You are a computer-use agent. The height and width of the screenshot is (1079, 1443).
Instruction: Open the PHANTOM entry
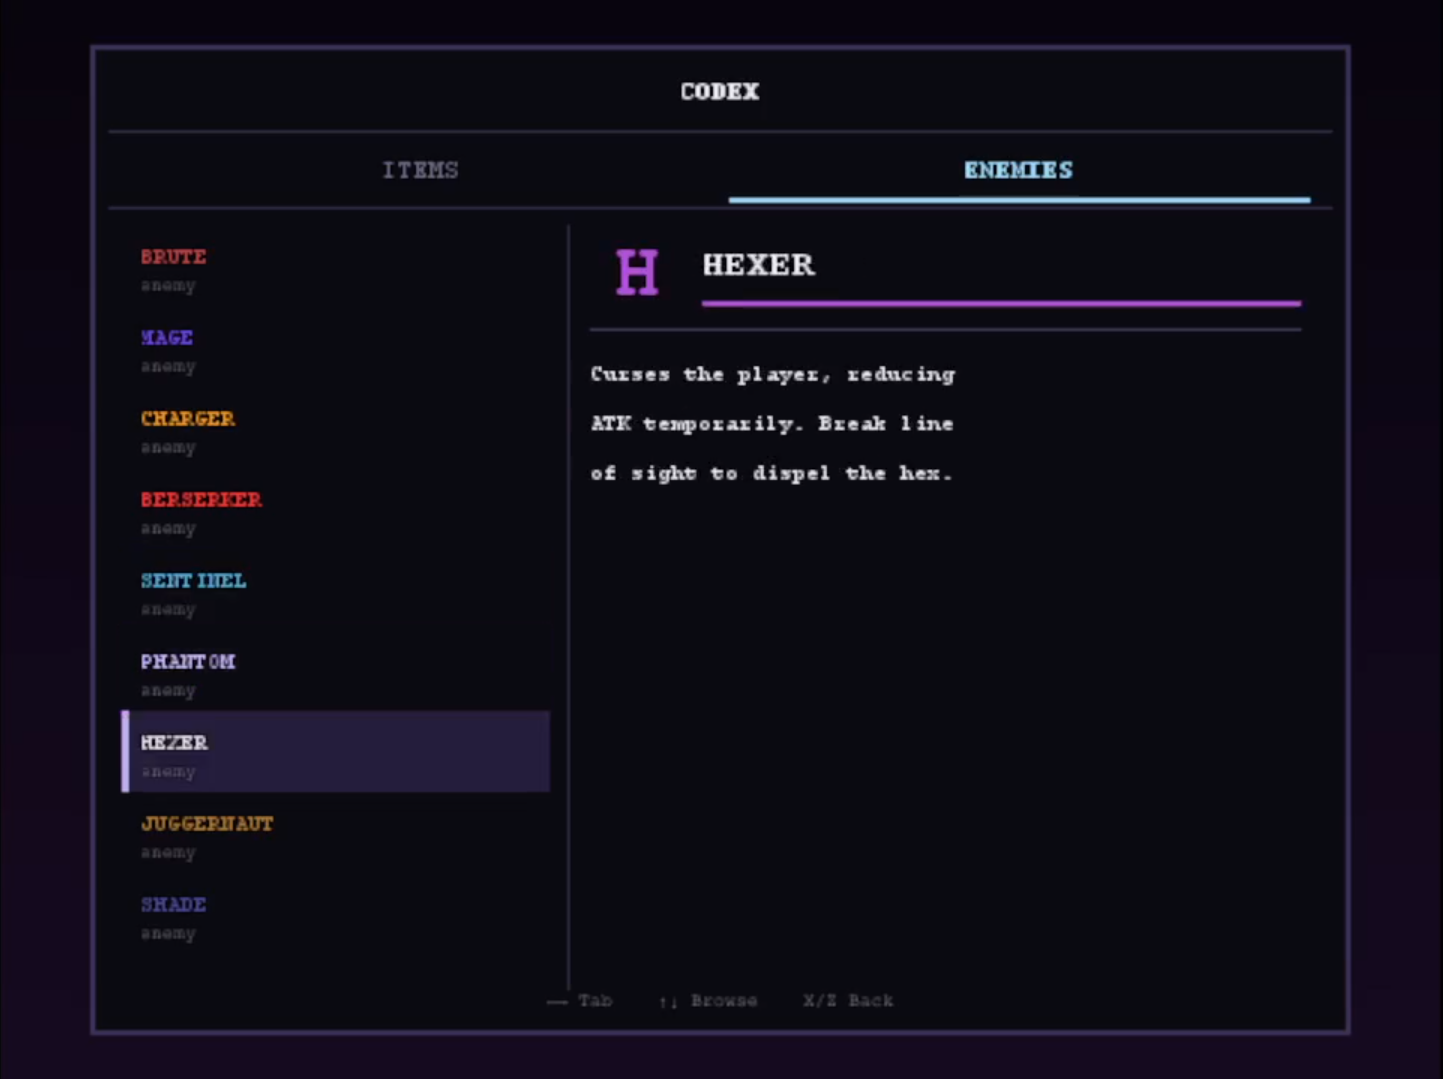tap(335, 675)
